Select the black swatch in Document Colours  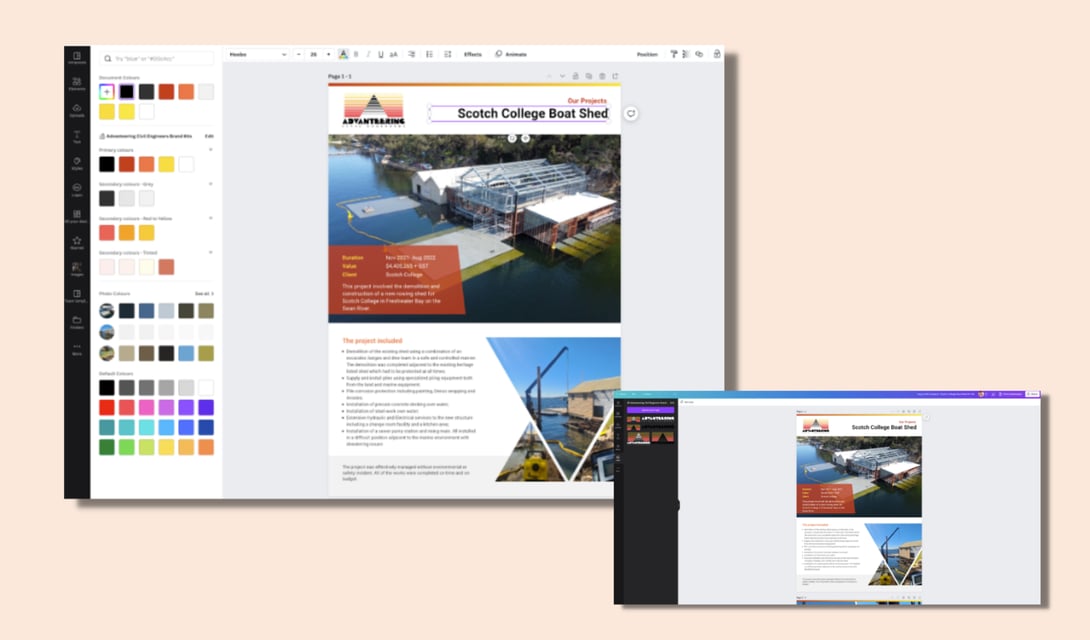point(127,92)
